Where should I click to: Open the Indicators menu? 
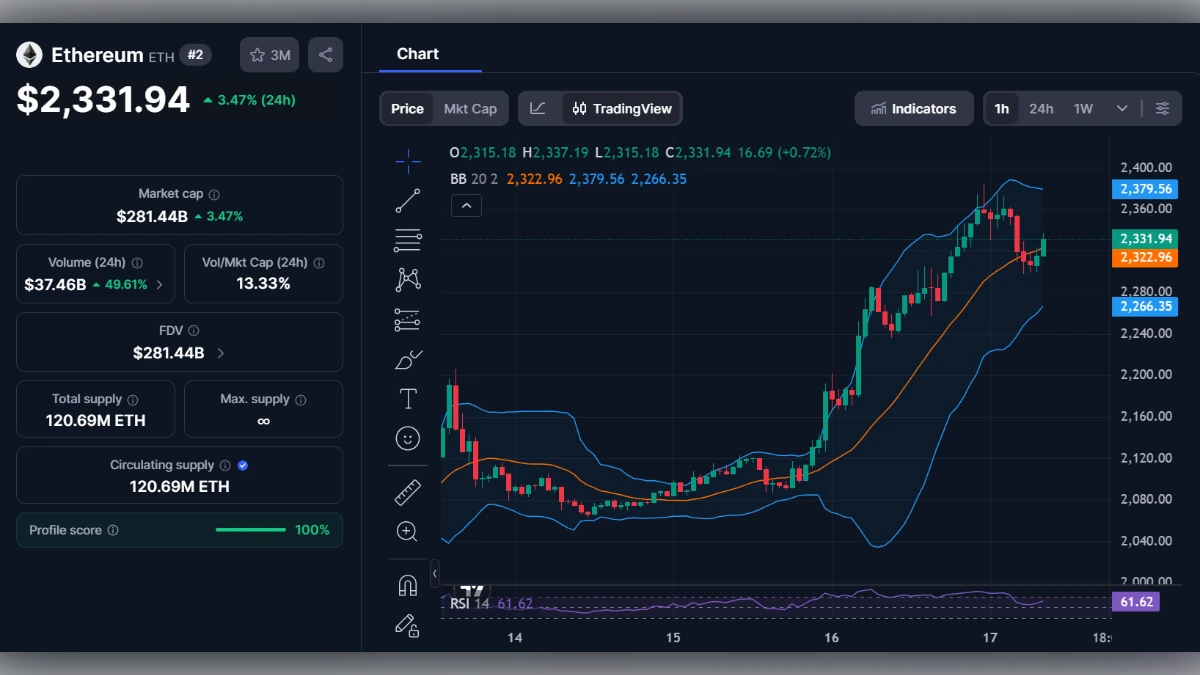pyautogui.click(x=913, y=108)
